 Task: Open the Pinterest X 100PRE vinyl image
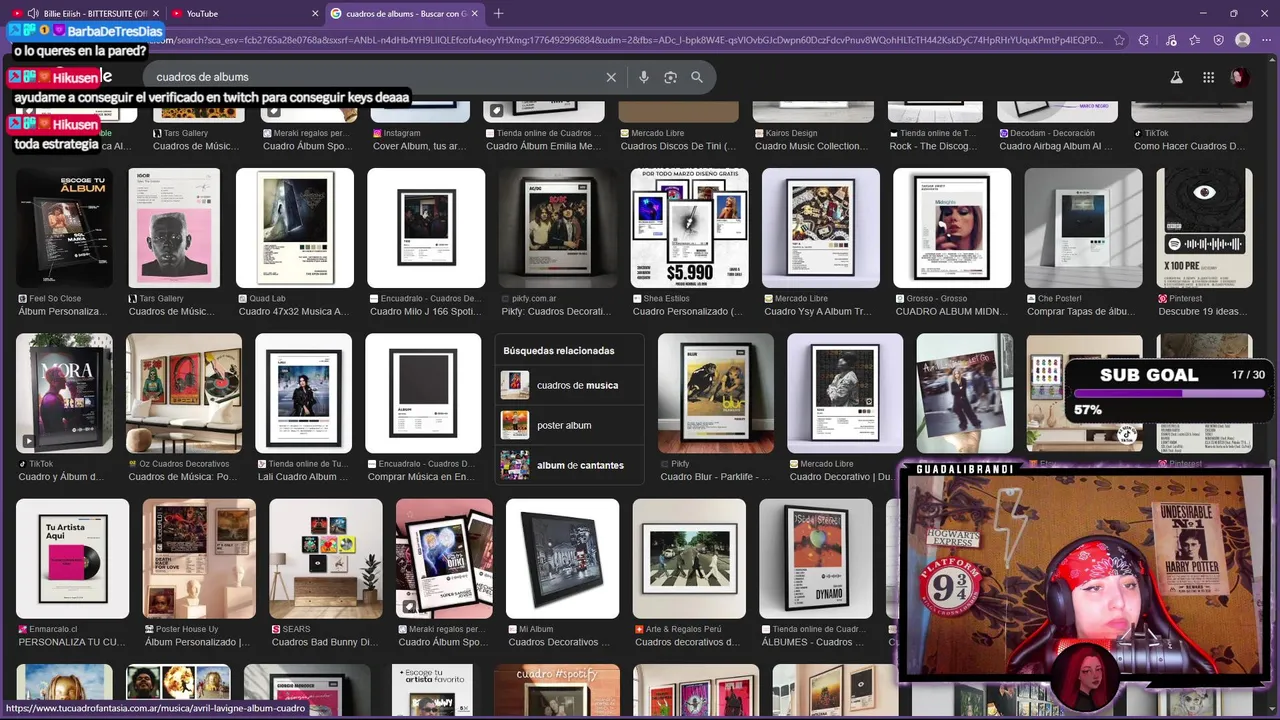pyautogui.click(x=1204, y=228)
